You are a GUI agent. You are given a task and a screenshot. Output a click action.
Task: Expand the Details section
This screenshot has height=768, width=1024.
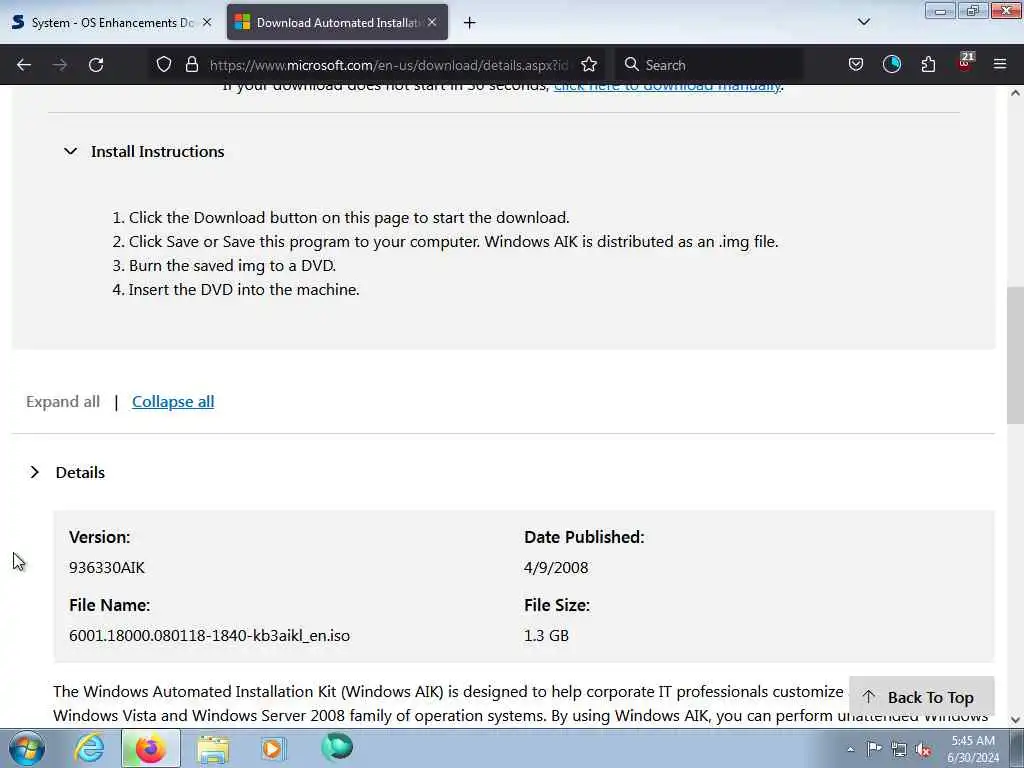click(x=67, y=472)
